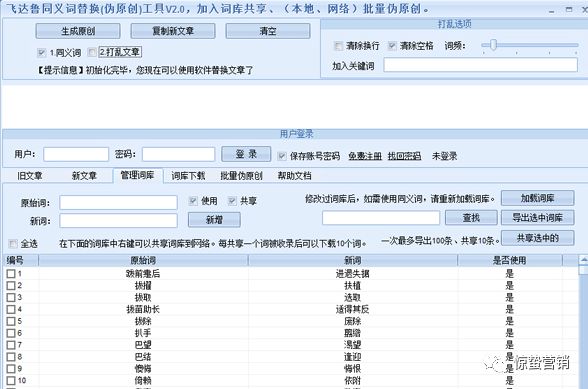Click the 共享选中的 button
The height and width of the screenshot is (389, 588).
(537, 238)
